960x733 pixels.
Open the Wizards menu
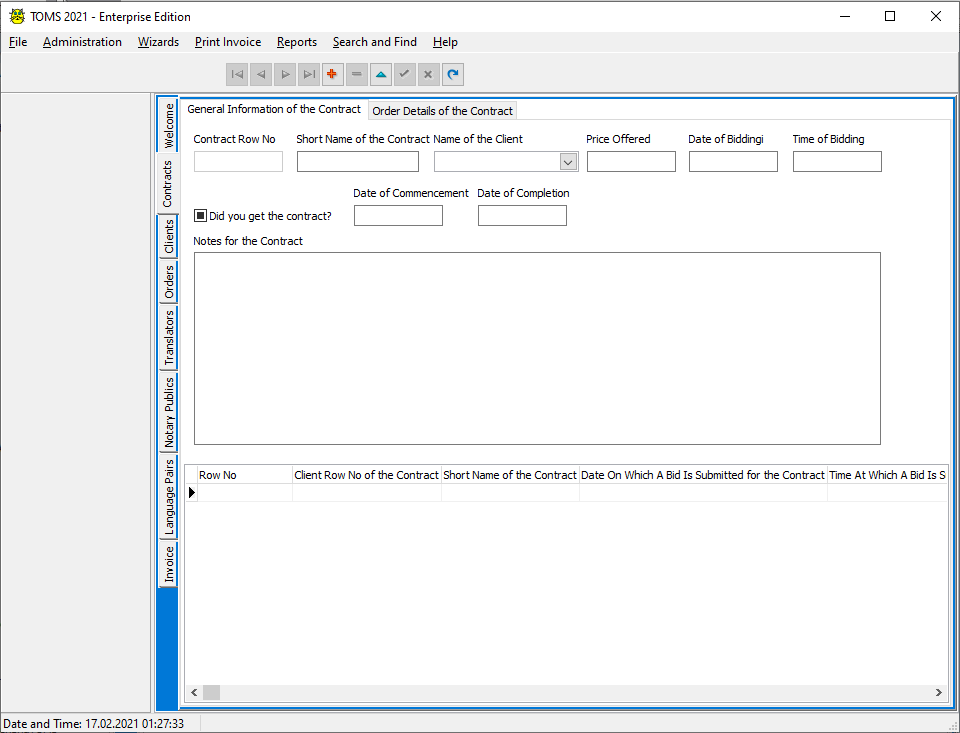tap(158, 42)
